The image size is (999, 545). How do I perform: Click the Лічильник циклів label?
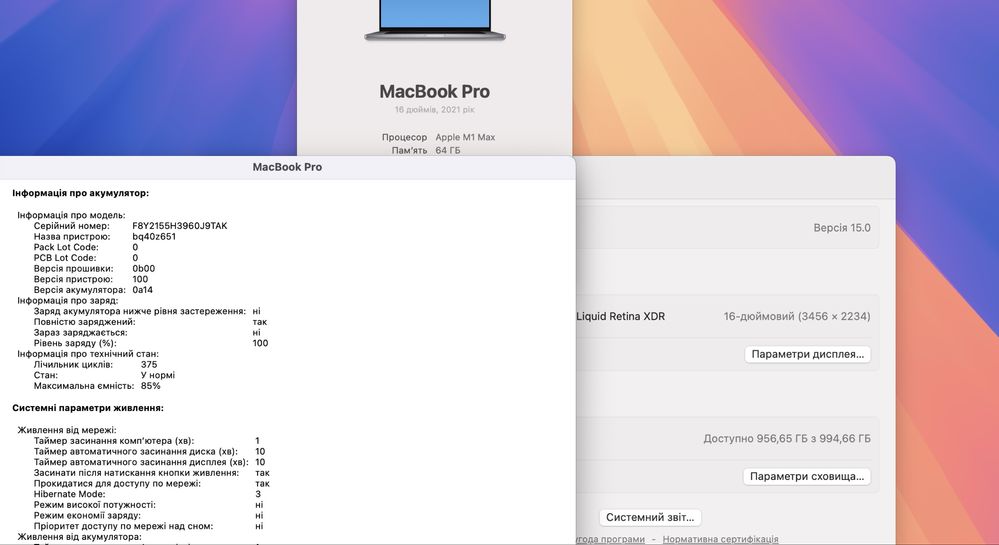click(73, 365)
